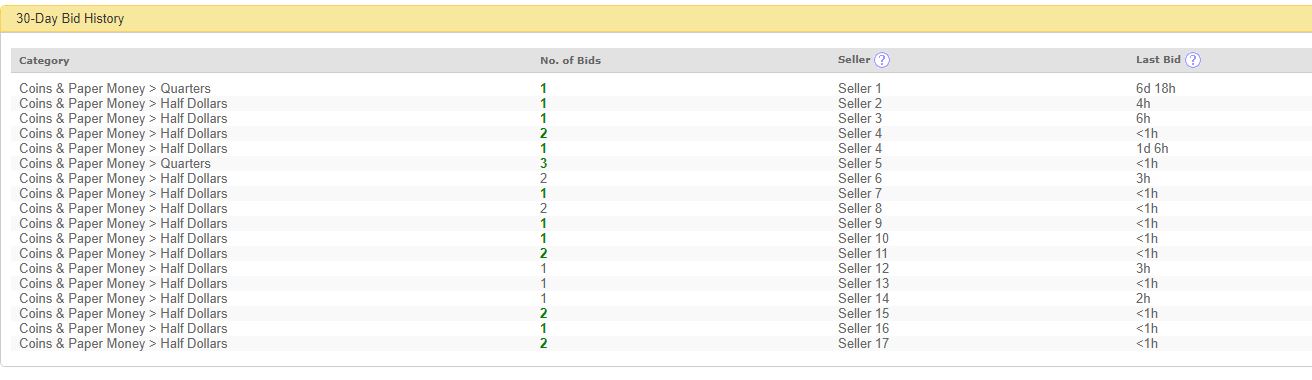Select the Seller 8 cell
The image size is (1312, 380).
[x=860, y=209]
